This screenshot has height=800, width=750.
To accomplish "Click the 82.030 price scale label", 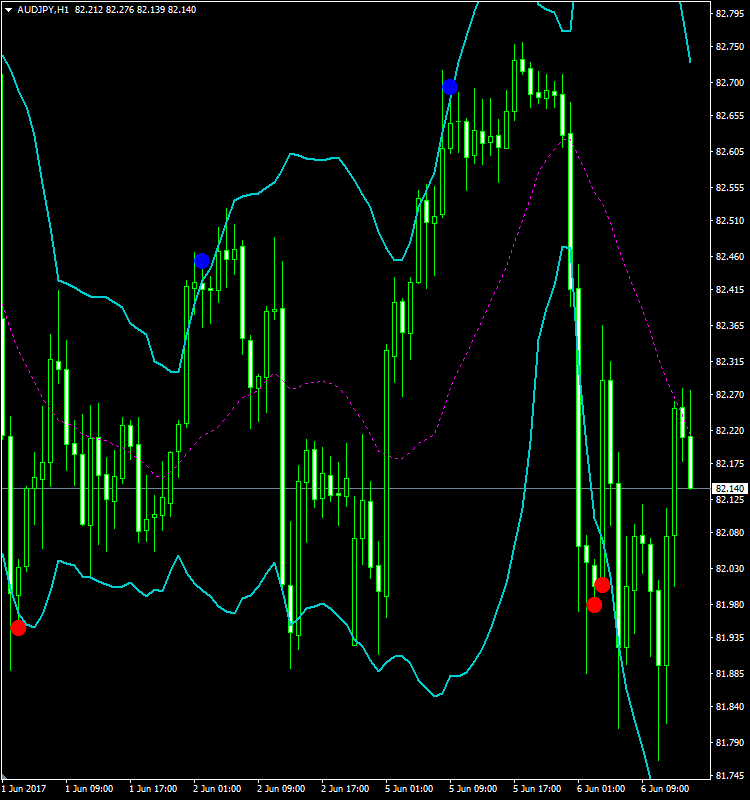I will [x=730, y=569].
